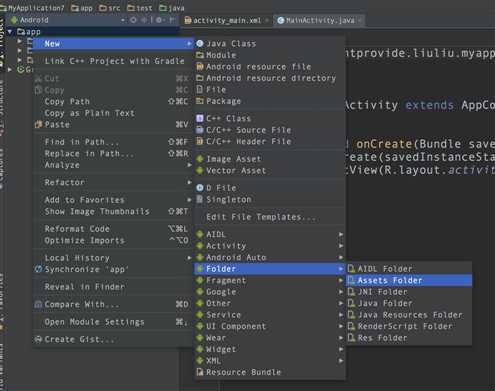Switch to the MainActivity.java tab

(x=319, y=20)
